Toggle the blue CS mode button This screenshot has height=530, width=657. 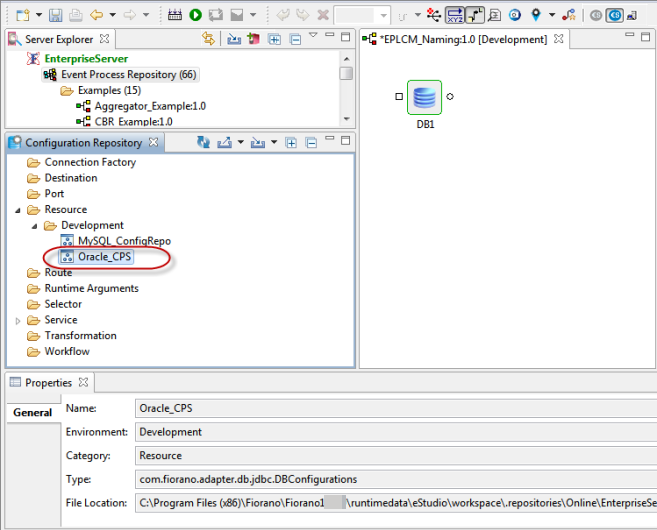(x=615, y=16)
